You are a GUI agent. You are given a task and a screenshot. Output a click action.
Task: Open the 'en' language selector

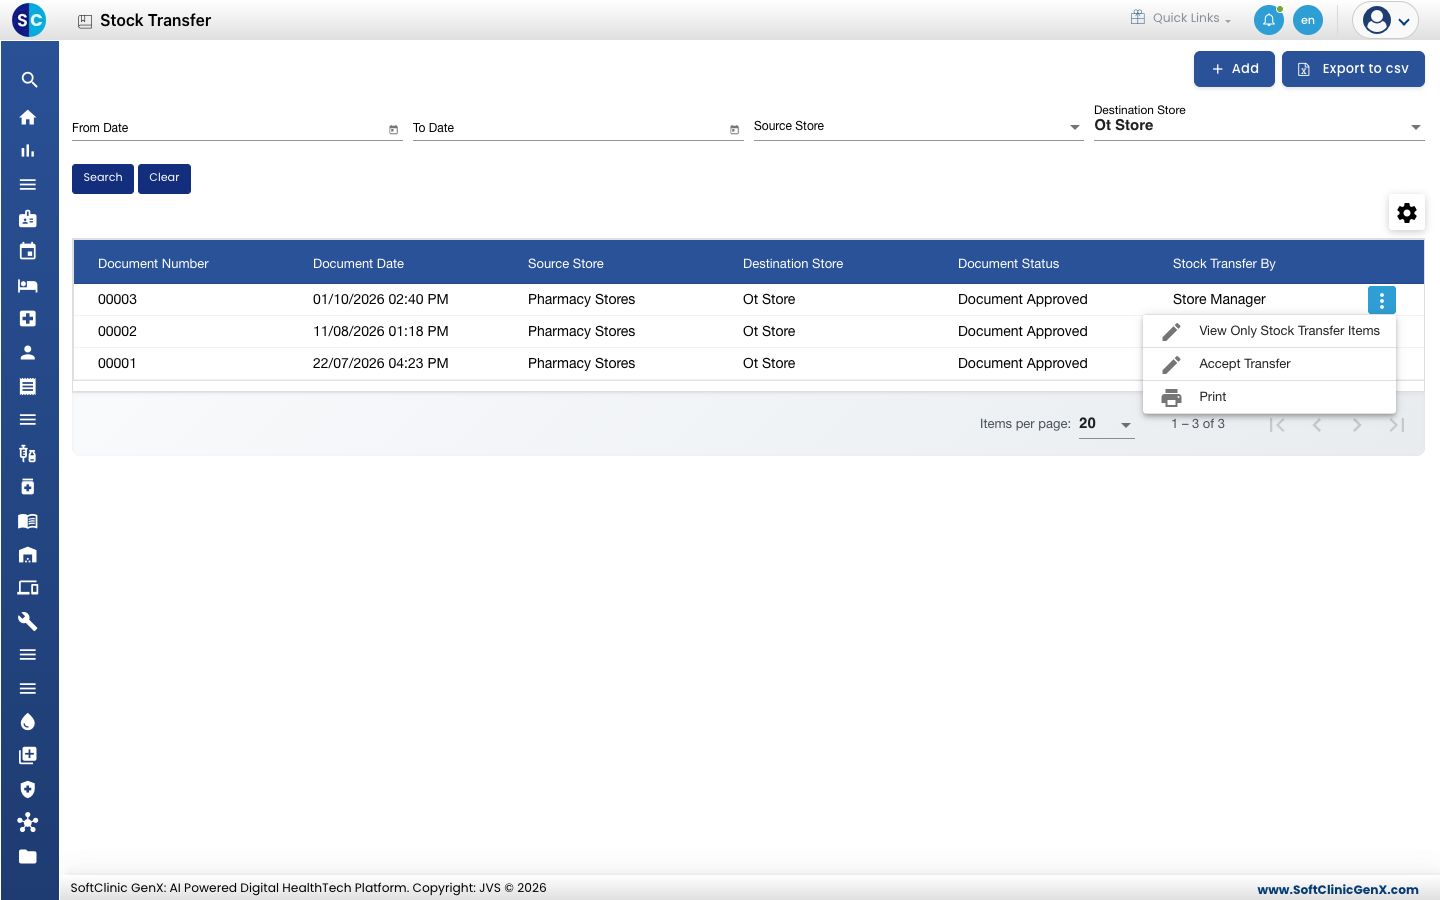[x=1308, y=20]
